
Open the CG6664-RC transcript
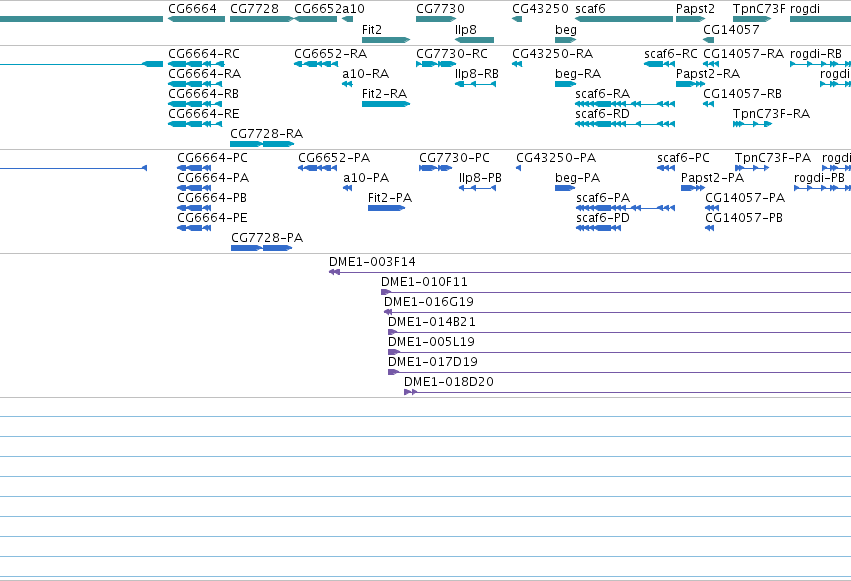[x=204, y=54]
